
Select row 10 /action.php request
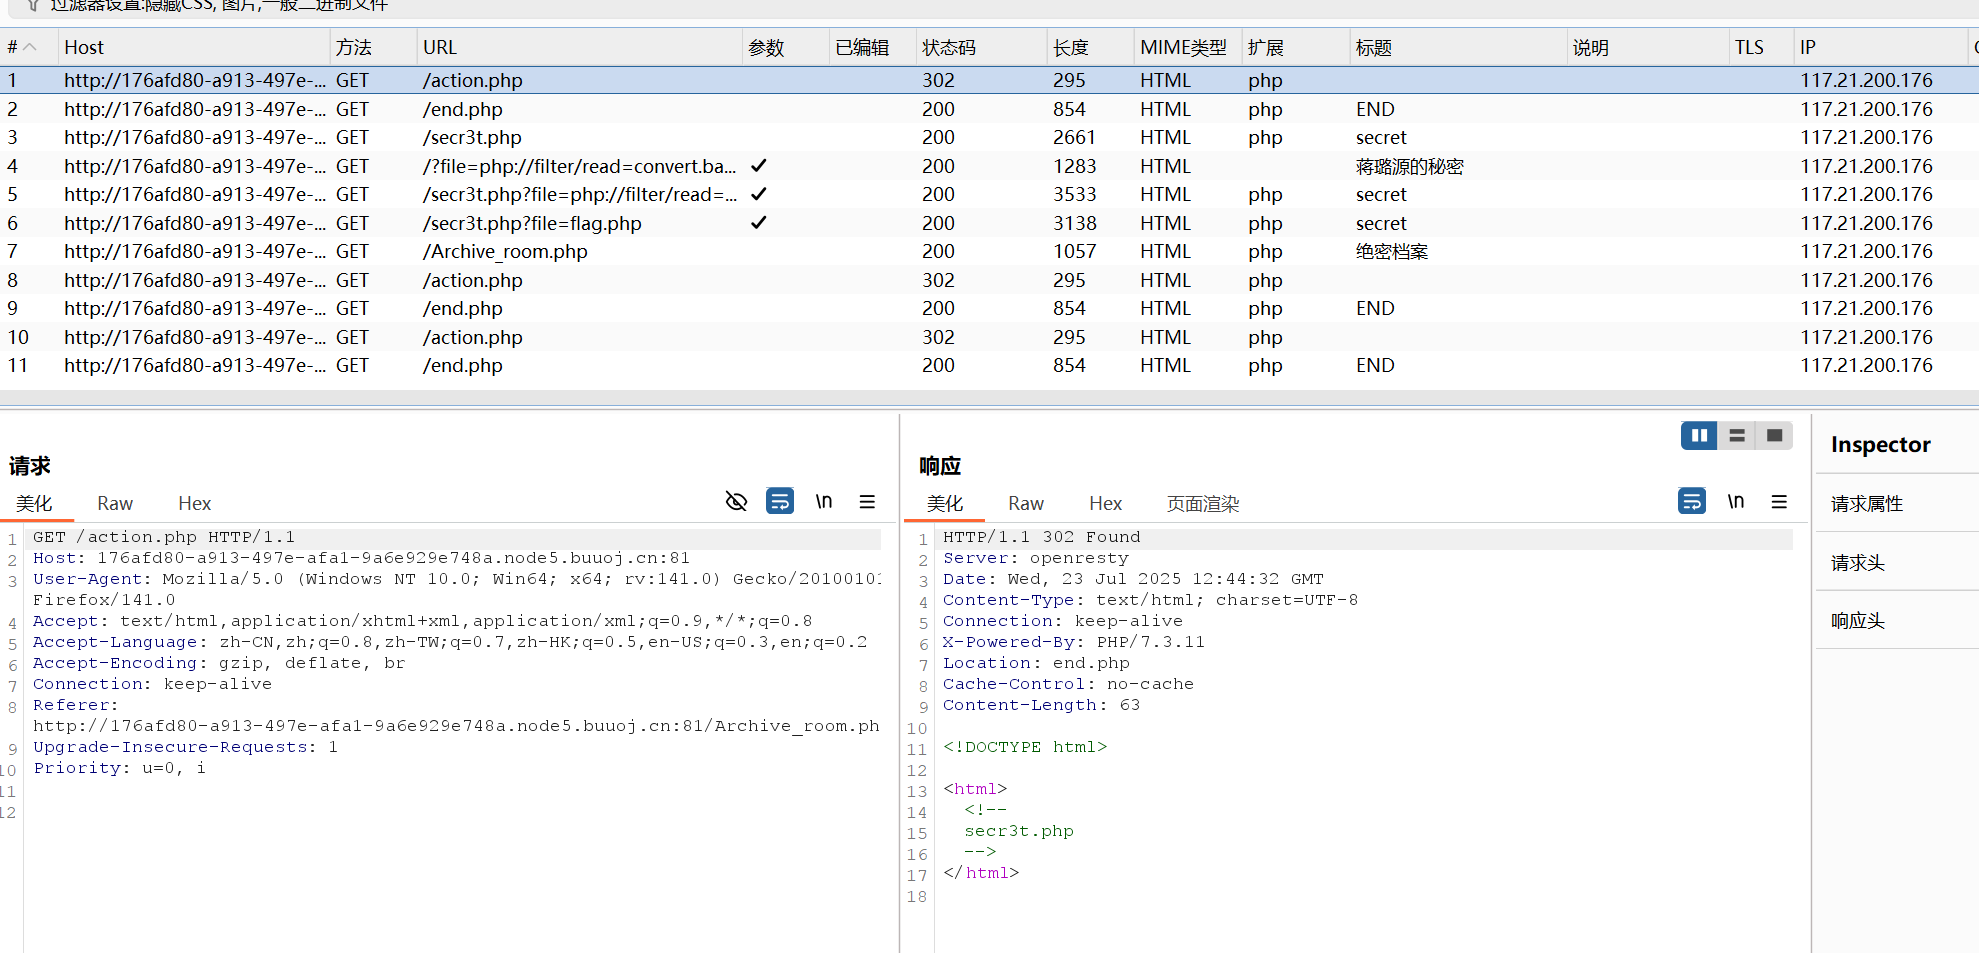pyautogui.click(x=989, y=337)
